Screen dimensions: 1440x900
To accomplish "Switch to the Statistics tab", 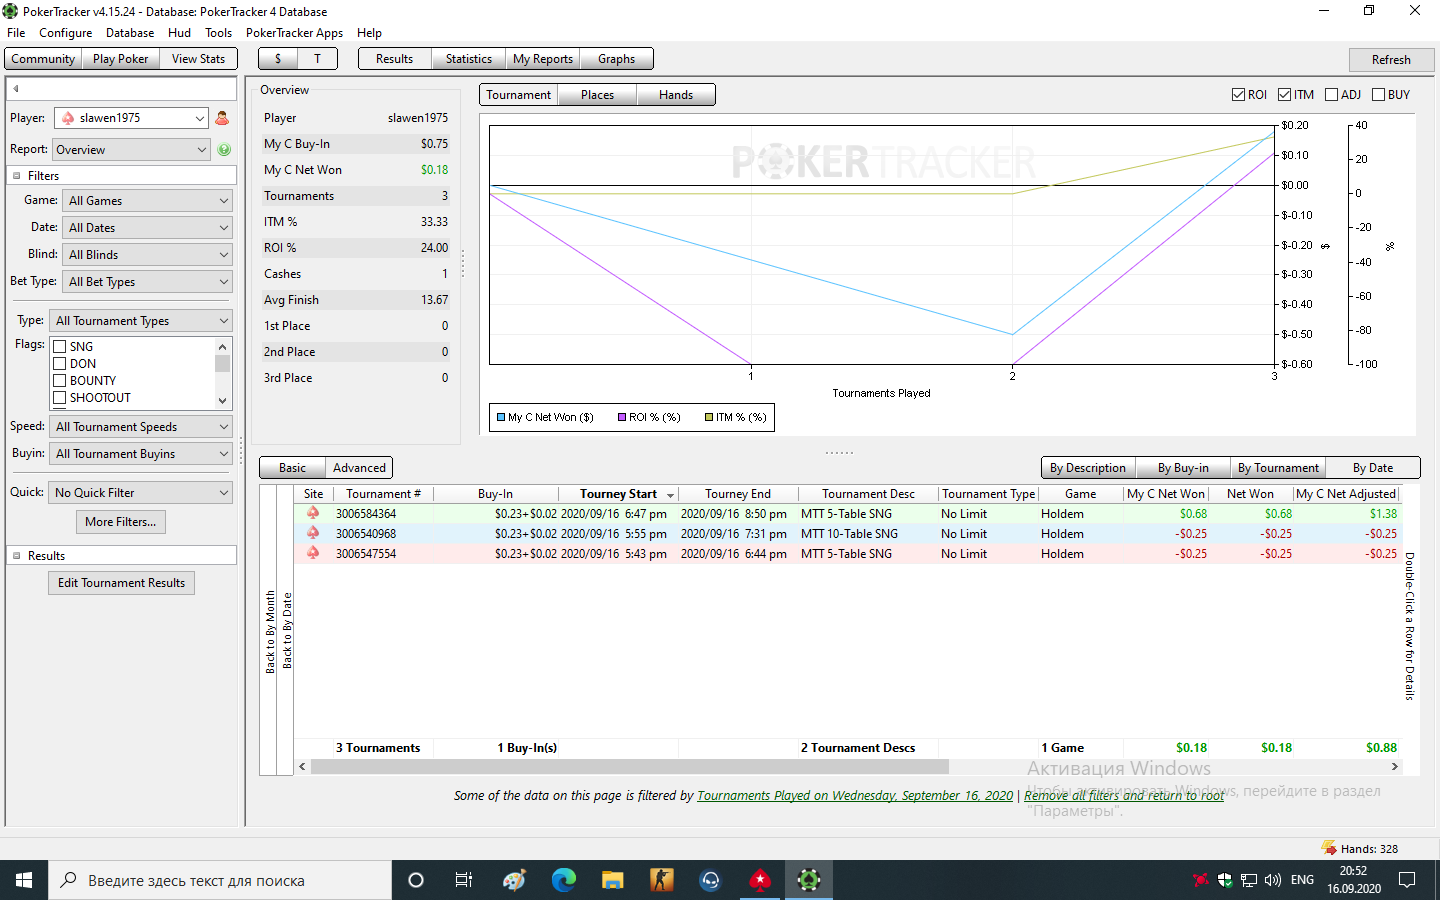I will tap(469, 59).
